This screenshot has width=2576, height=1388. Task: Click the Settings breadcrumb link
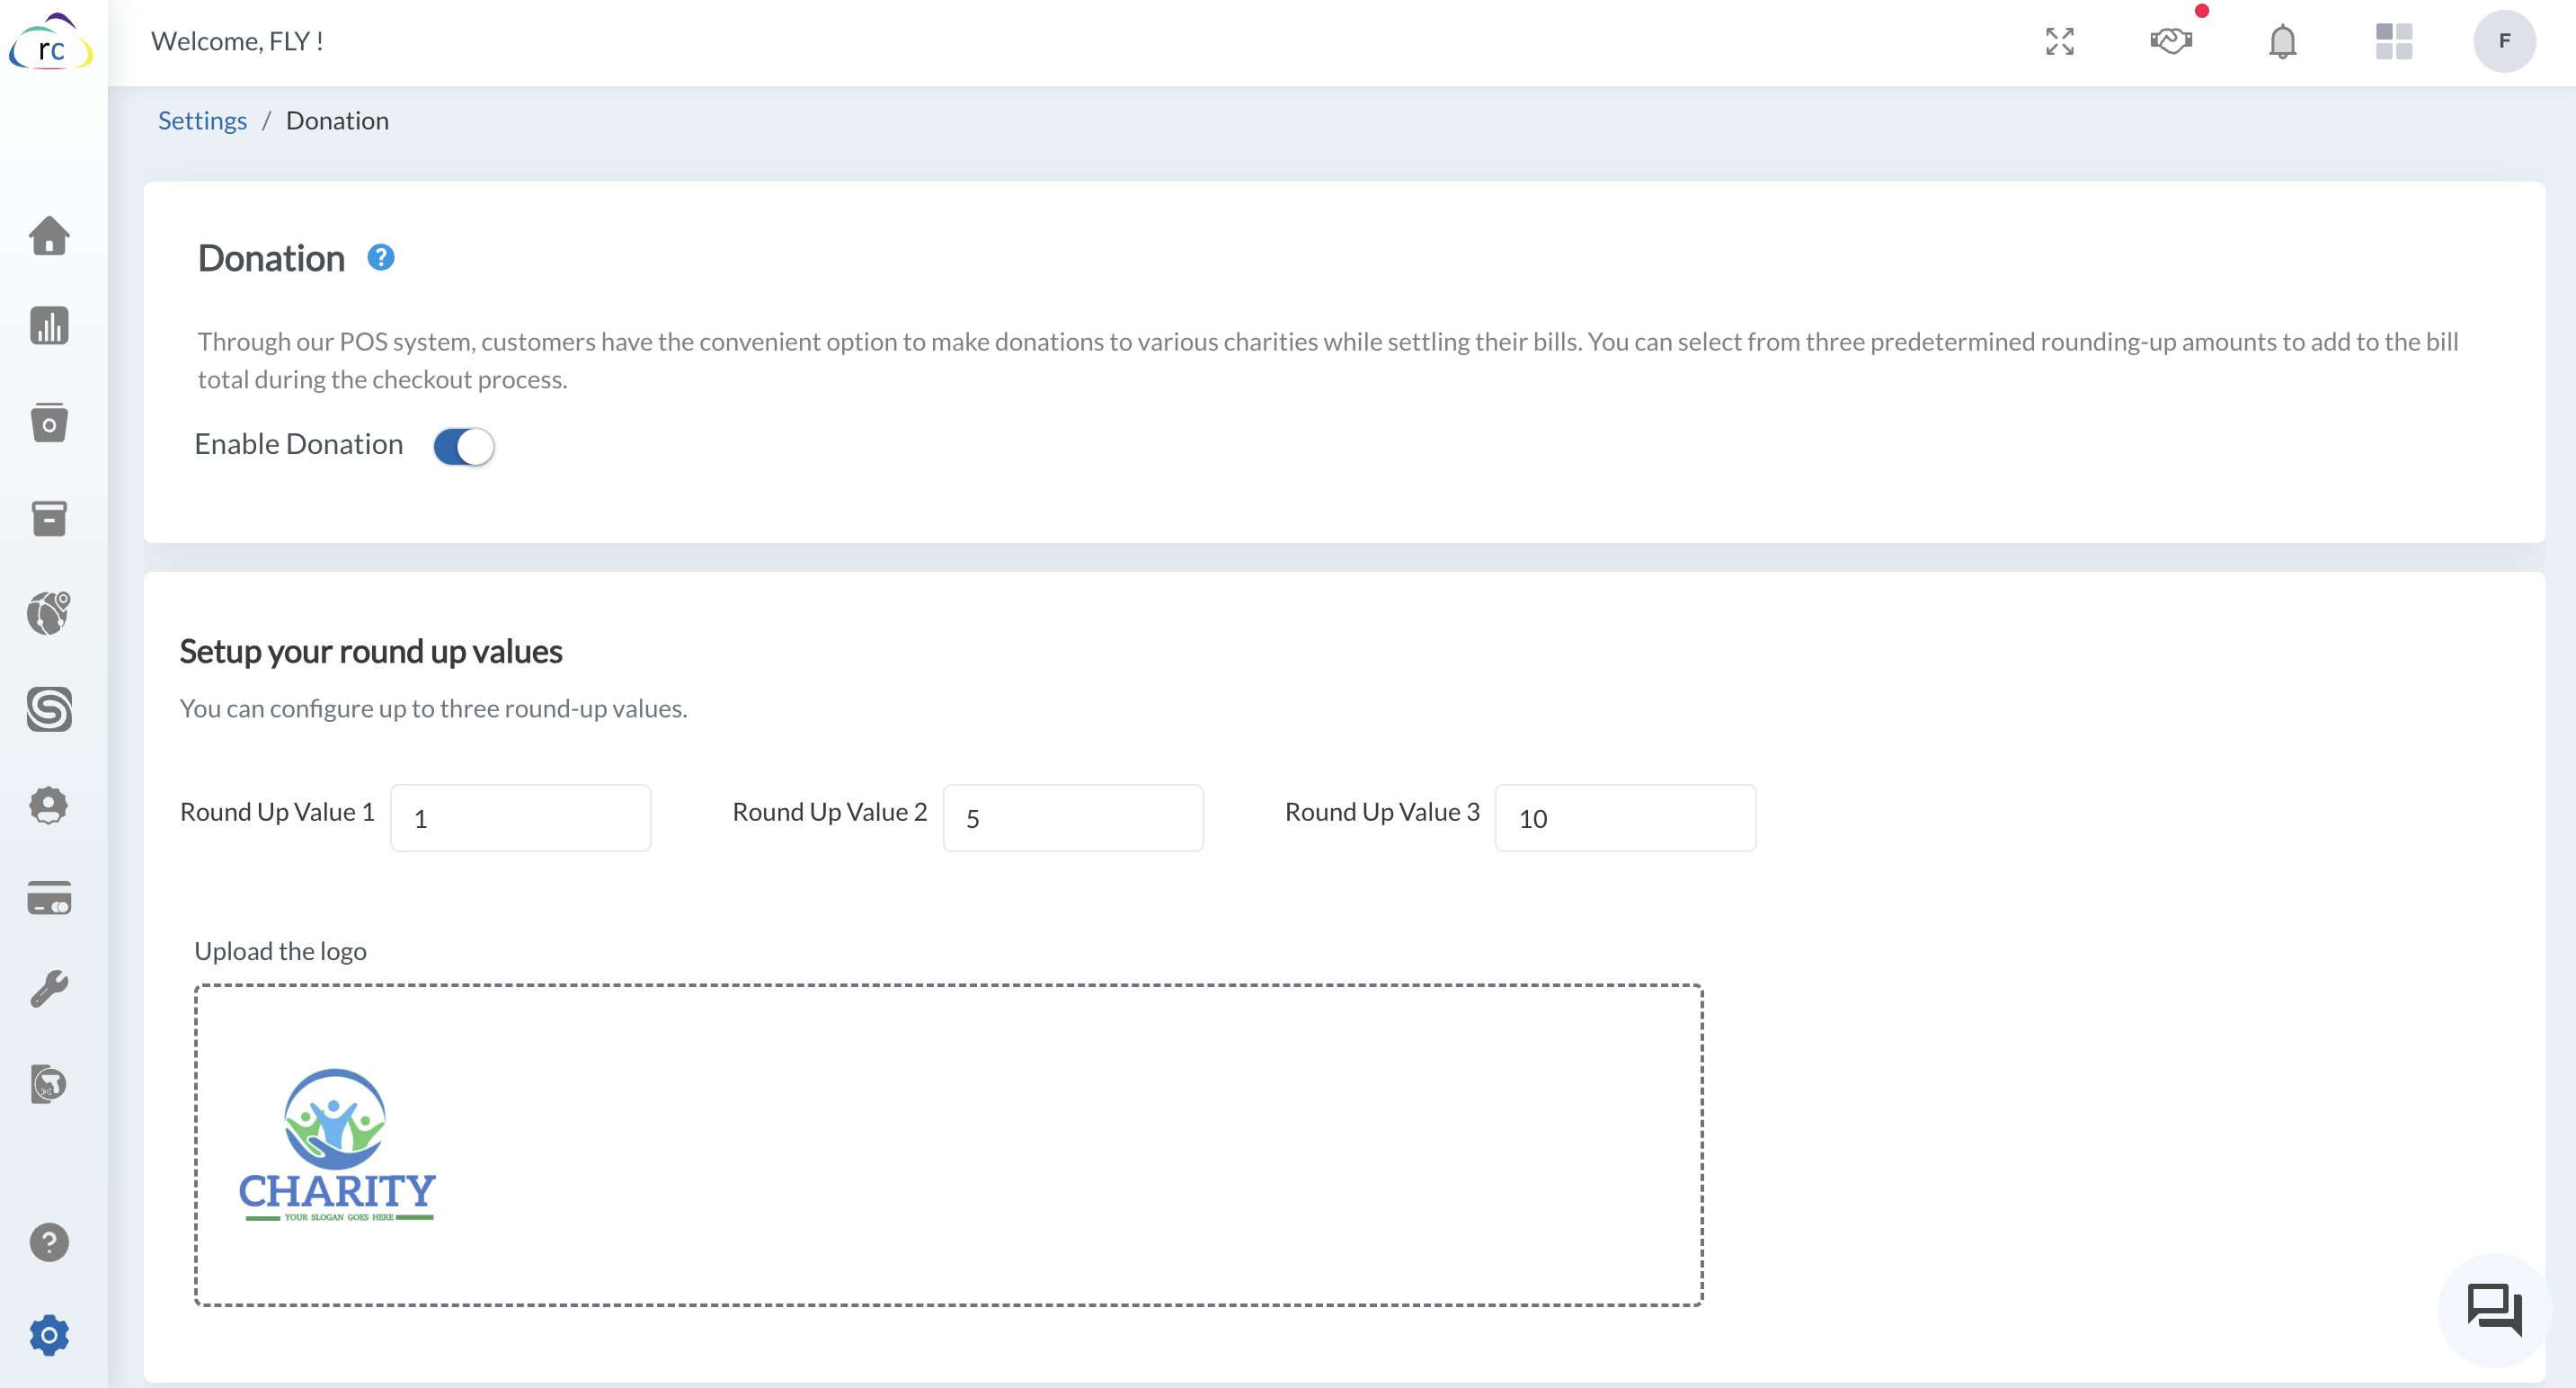[x=202, y=120]
